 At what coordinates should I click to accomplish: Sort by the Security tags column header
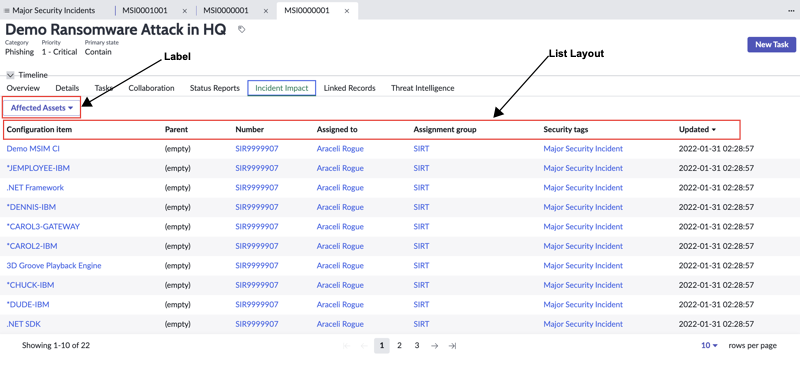566,130
